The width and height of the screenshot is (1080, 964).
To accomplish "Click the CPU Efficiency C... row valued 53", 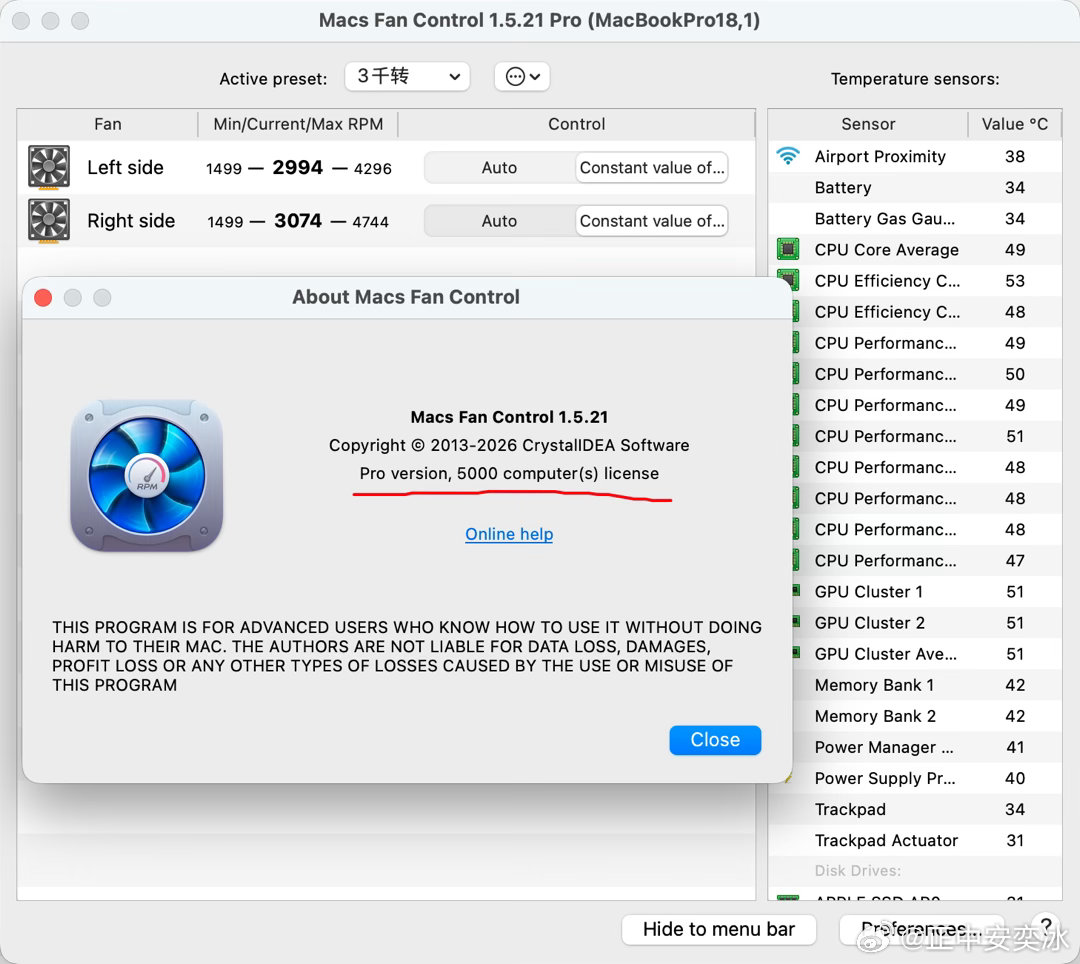I will [927, 281].
